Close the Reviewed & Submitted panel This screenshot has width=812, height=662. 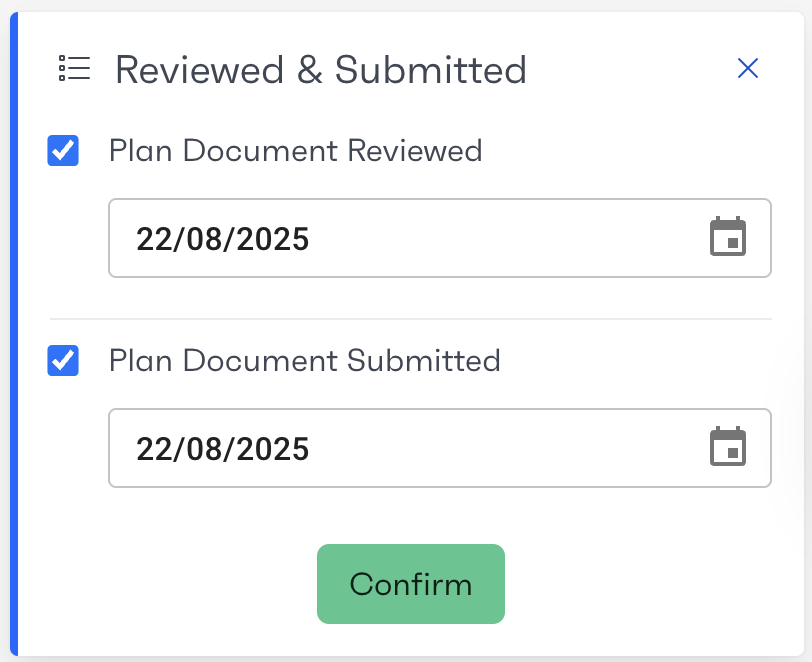pyautogui.click(x=747, y=68)
